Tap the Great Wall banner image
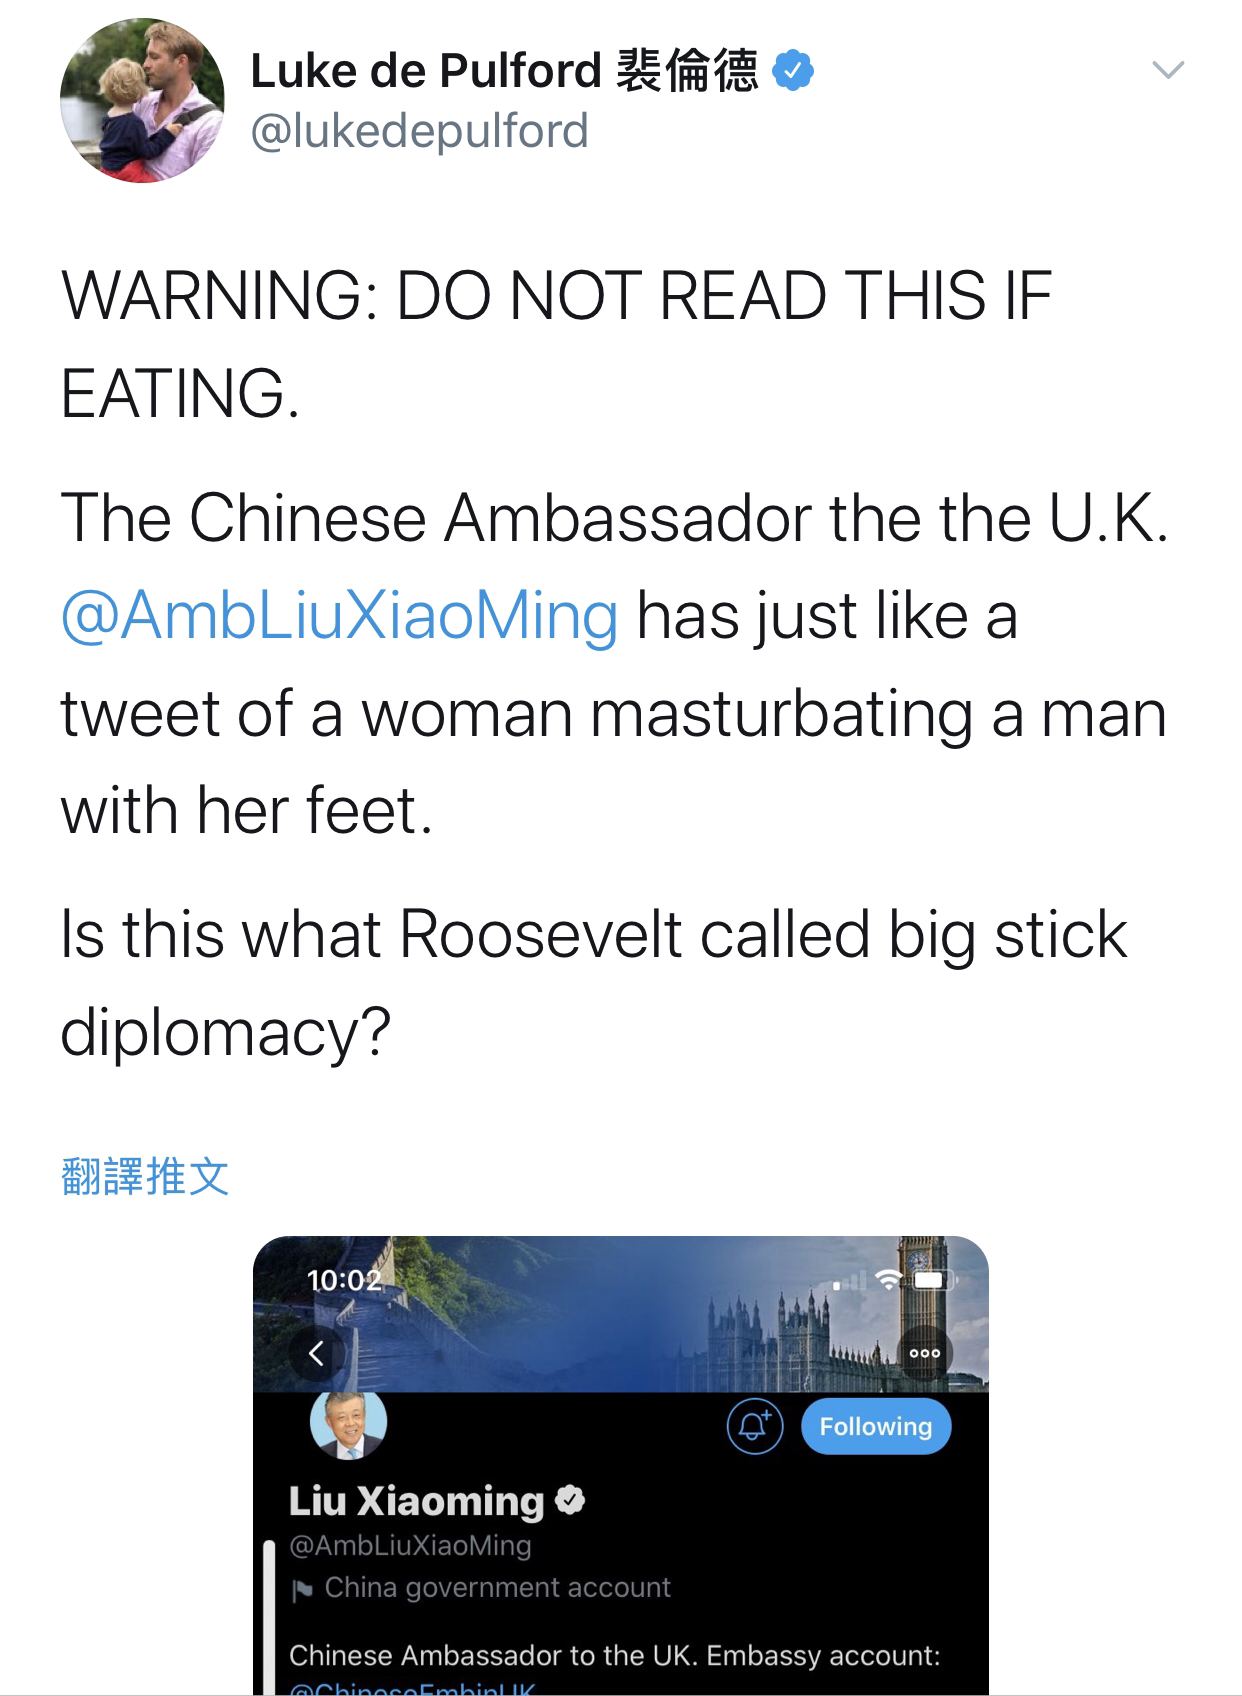Screen dimensions: 1242x1696 point(620,1314)
